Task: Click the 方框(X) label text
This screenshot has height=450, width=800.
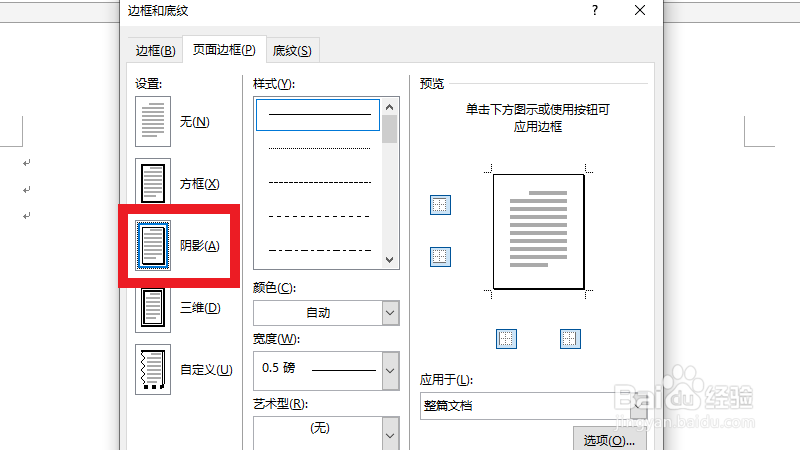Action: point(199,184)
